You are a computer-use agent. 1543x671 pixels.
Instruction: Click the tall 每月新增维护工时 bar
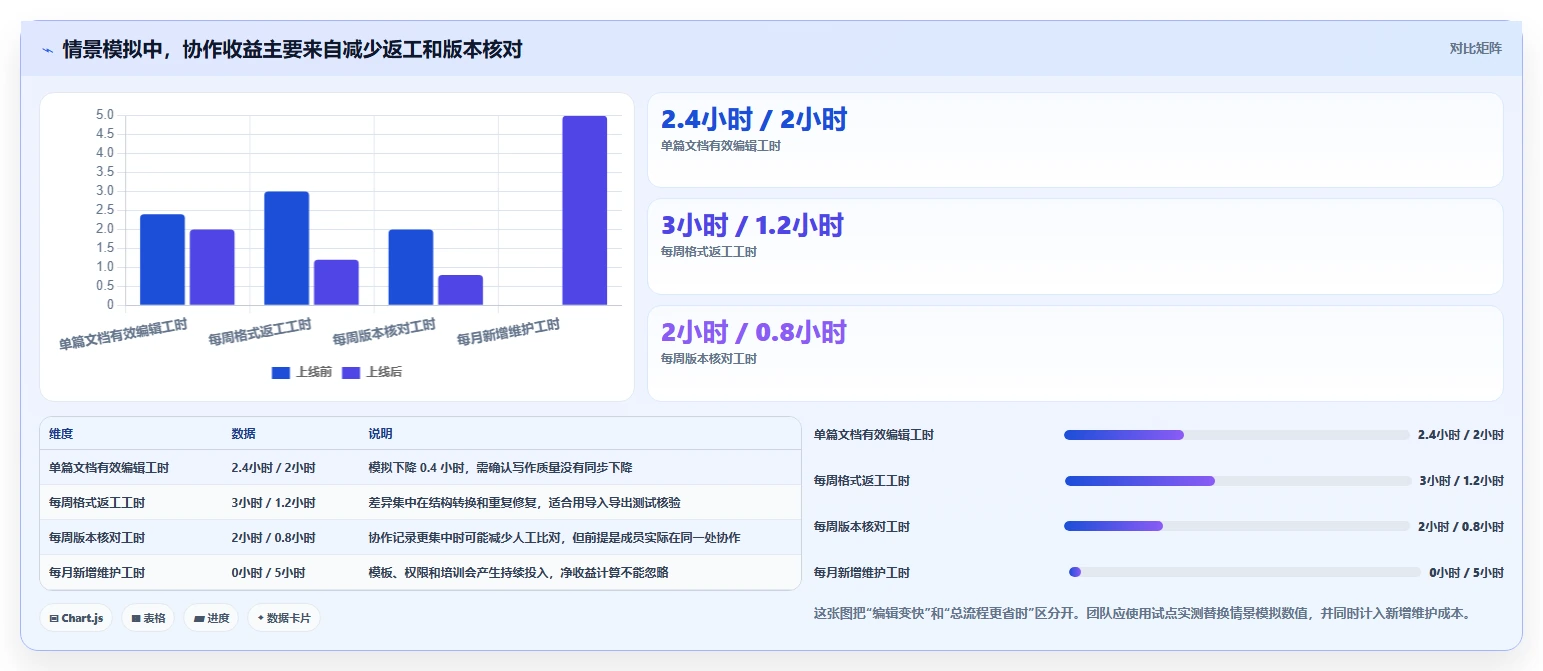pyautogui.click(x=585, y=210)
